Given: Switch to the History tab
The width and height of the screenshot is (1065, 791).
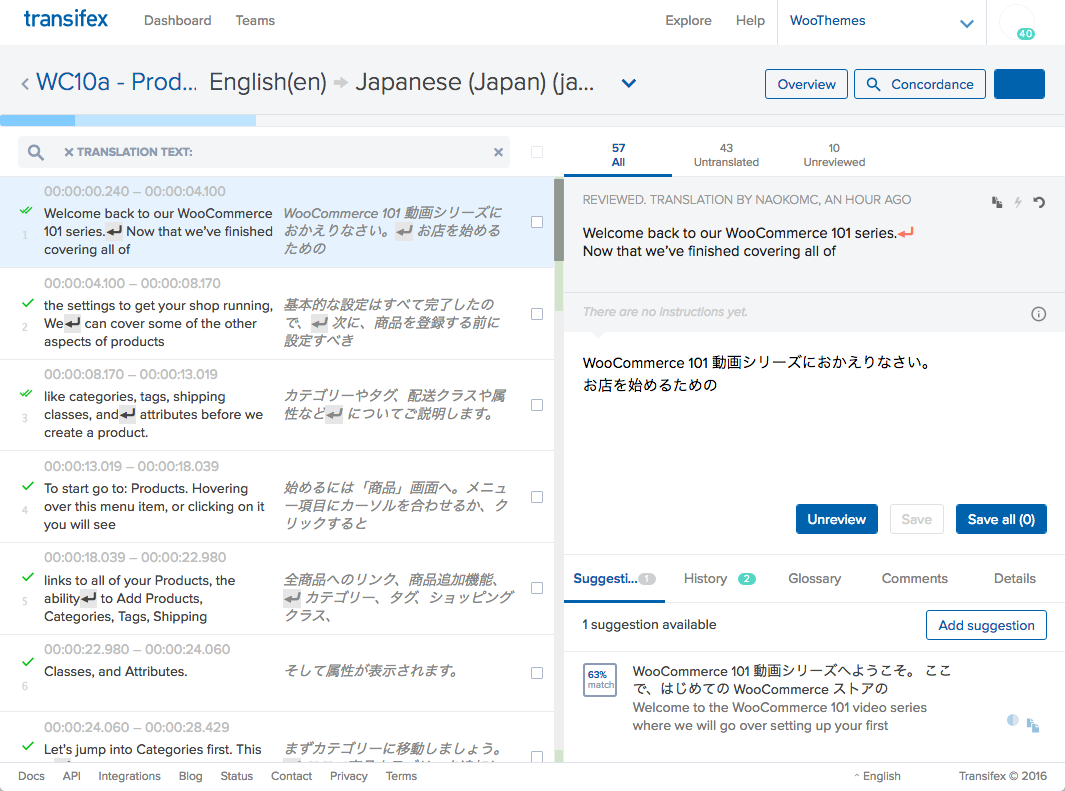Looking at the screenshot, I should click(x=706, y=578).
